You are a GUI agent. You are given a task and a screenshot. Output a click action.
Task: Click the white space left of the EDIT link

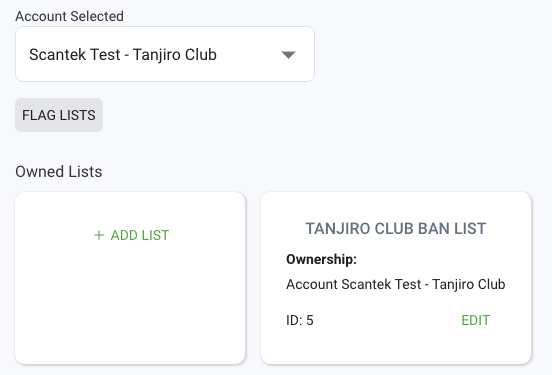[387, 320]
